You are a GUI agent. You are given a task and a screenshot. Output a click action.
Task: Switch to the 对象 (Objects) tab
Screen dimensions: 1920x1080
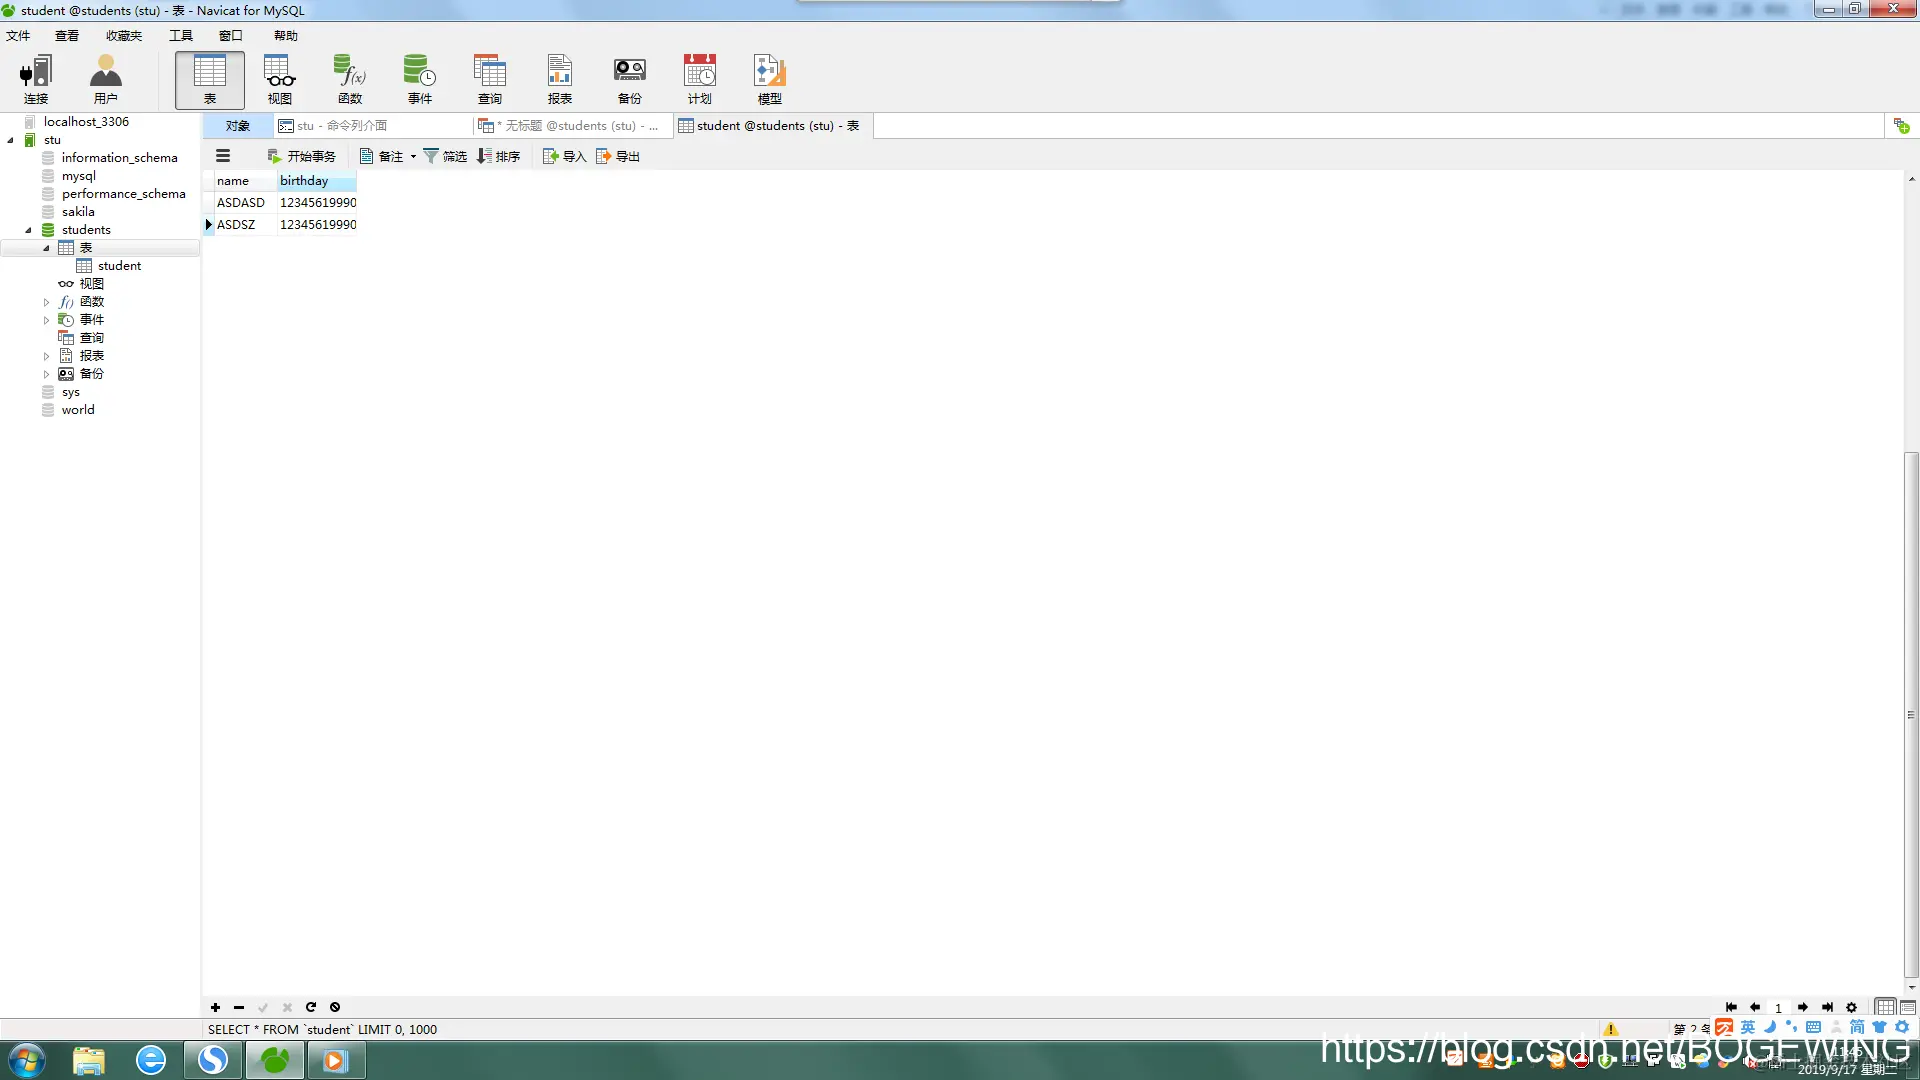click(238, 126)
